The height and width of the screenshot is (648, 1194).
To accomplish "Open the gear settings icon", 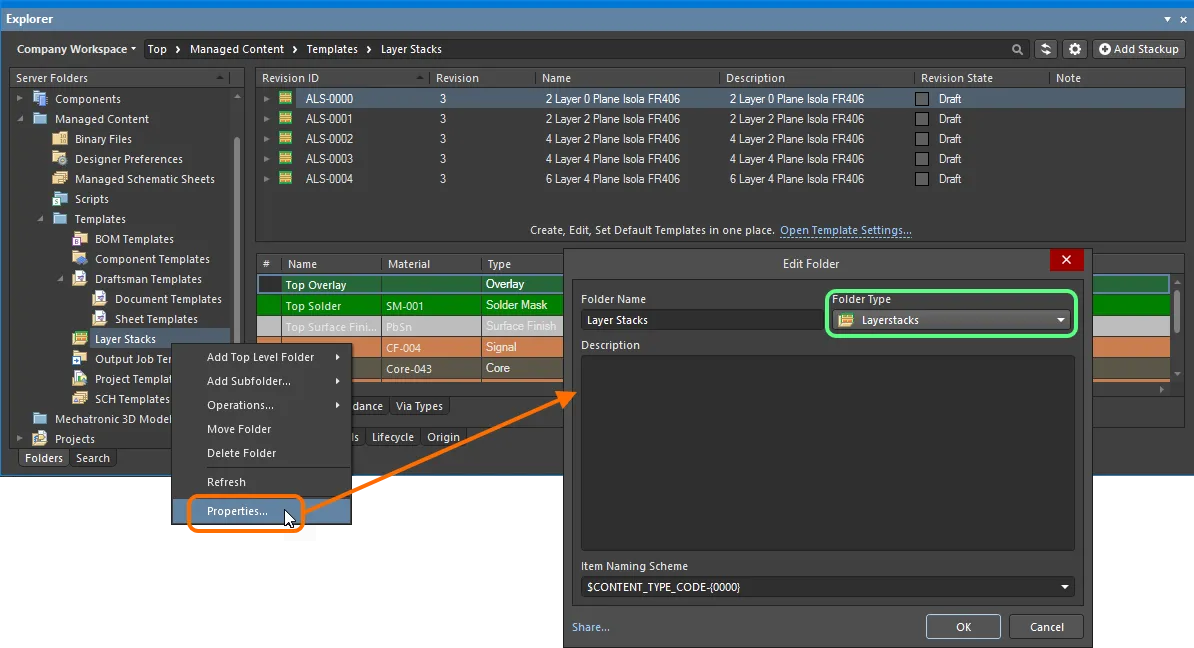I will (x=1074, y=49).
